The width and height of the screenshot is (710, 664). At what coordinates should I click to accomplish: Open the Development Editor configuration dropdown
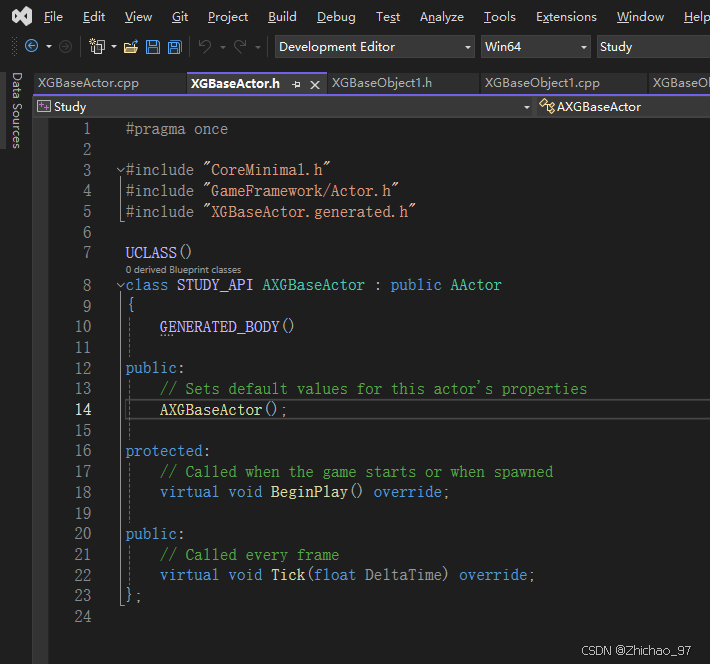tap(468, 47)
